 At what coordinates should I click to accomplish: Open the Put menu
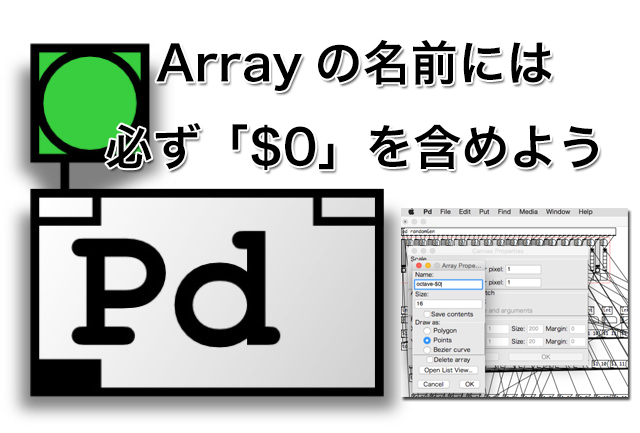pos(484,211)
